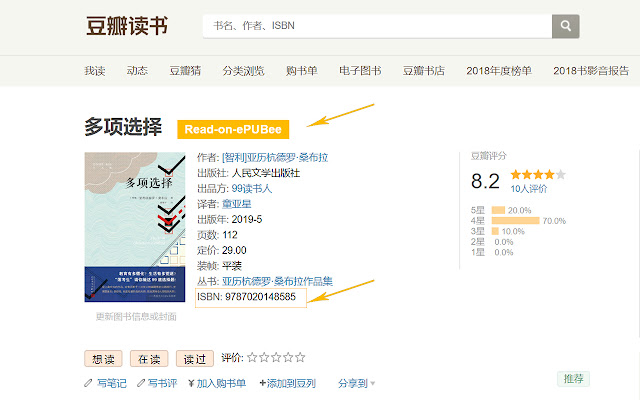
Task: Click the 4星 70.0% rating bar
Action: (516, 221)
